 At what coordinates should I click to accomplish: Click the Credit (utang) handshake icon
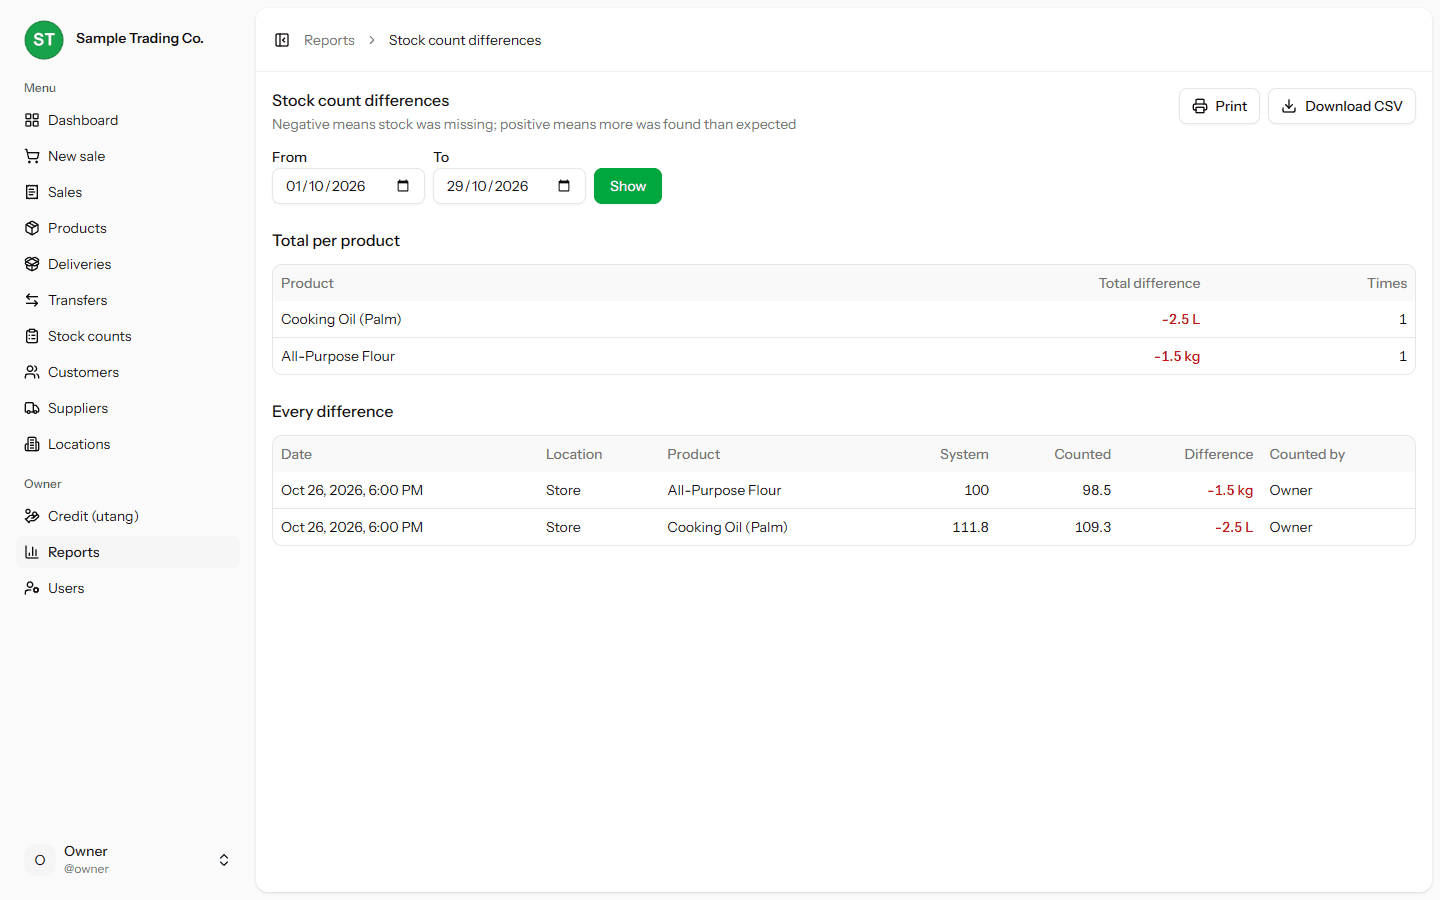tap(32, 516)
